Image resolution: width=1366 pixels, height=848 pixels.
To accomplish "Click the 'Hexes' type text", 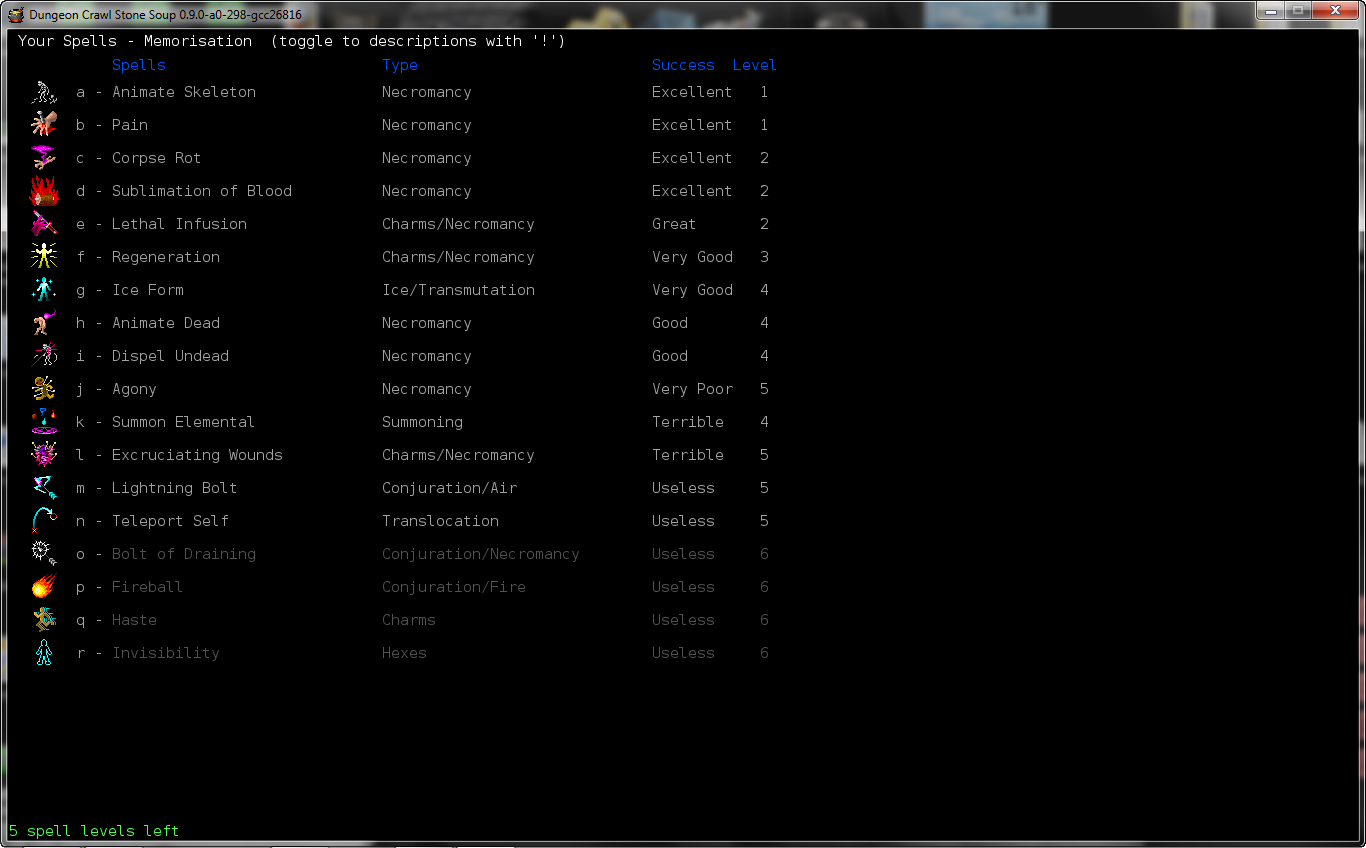I will 405,653.
